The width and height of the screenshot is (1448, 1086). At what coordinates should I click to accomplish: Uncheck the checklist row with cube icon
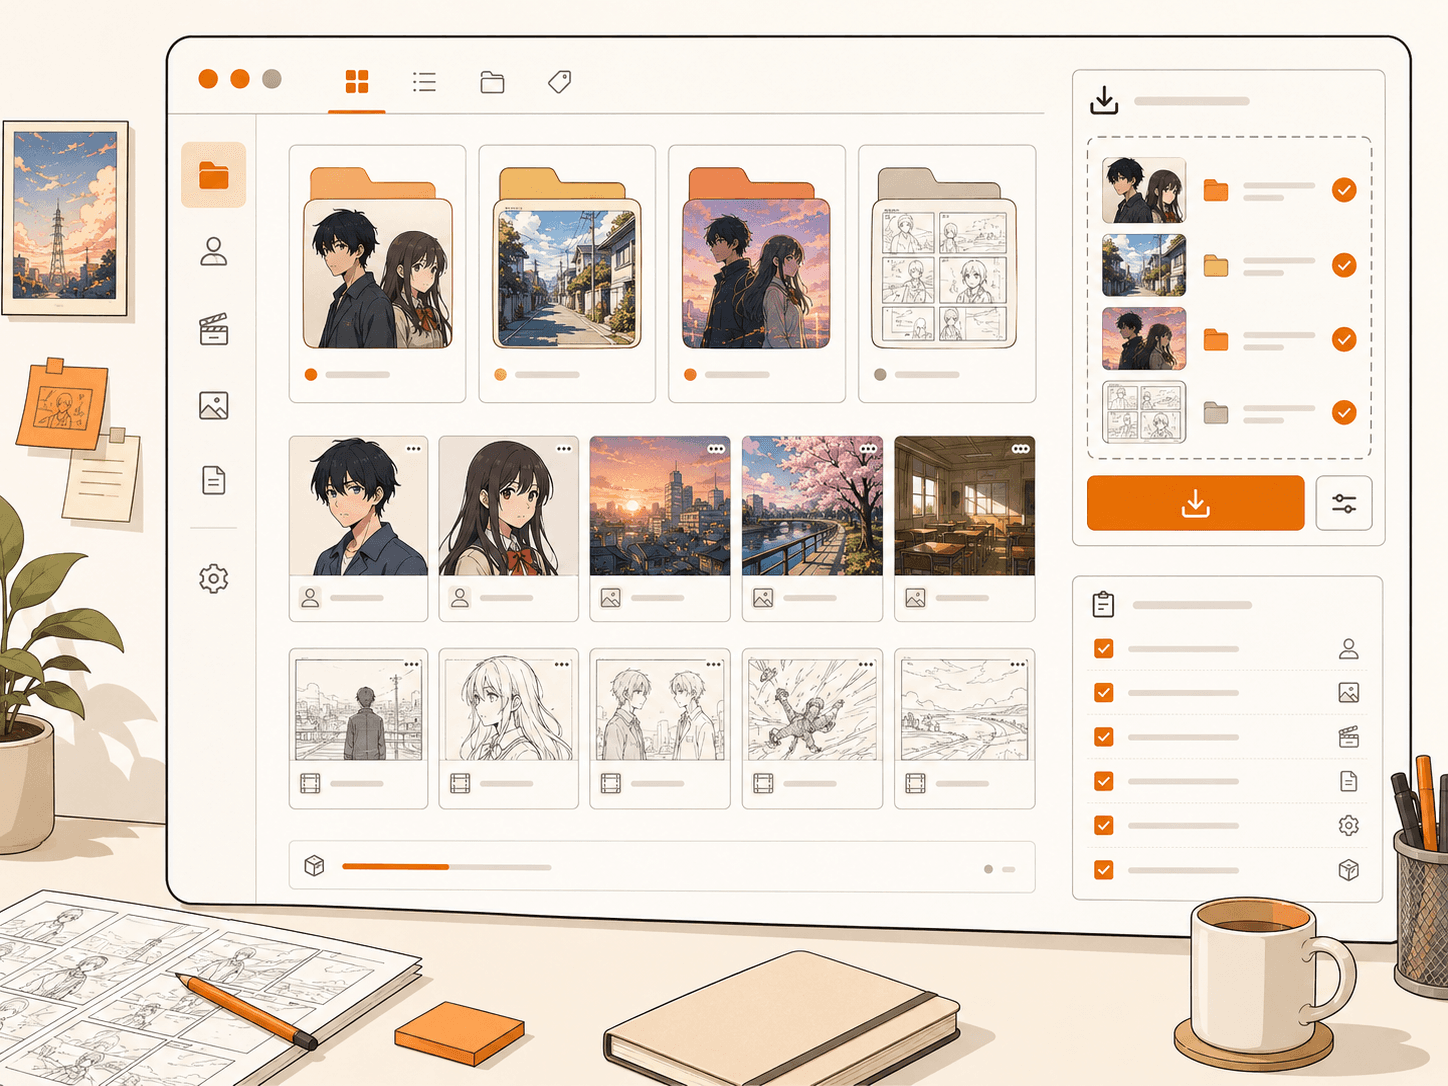coord(1104,869)
